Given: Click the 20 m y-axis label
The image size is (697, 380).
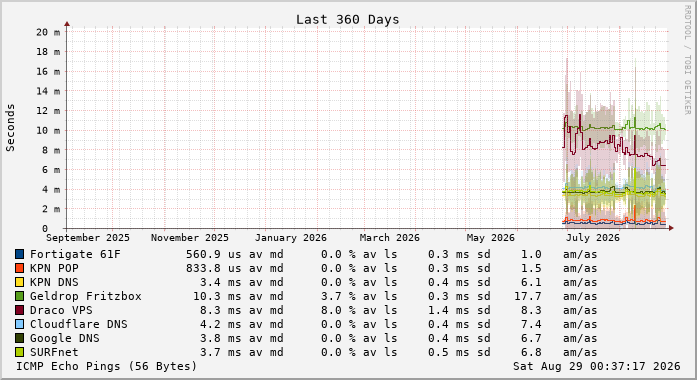Looking at the screenshot, I should coord(48,32).
